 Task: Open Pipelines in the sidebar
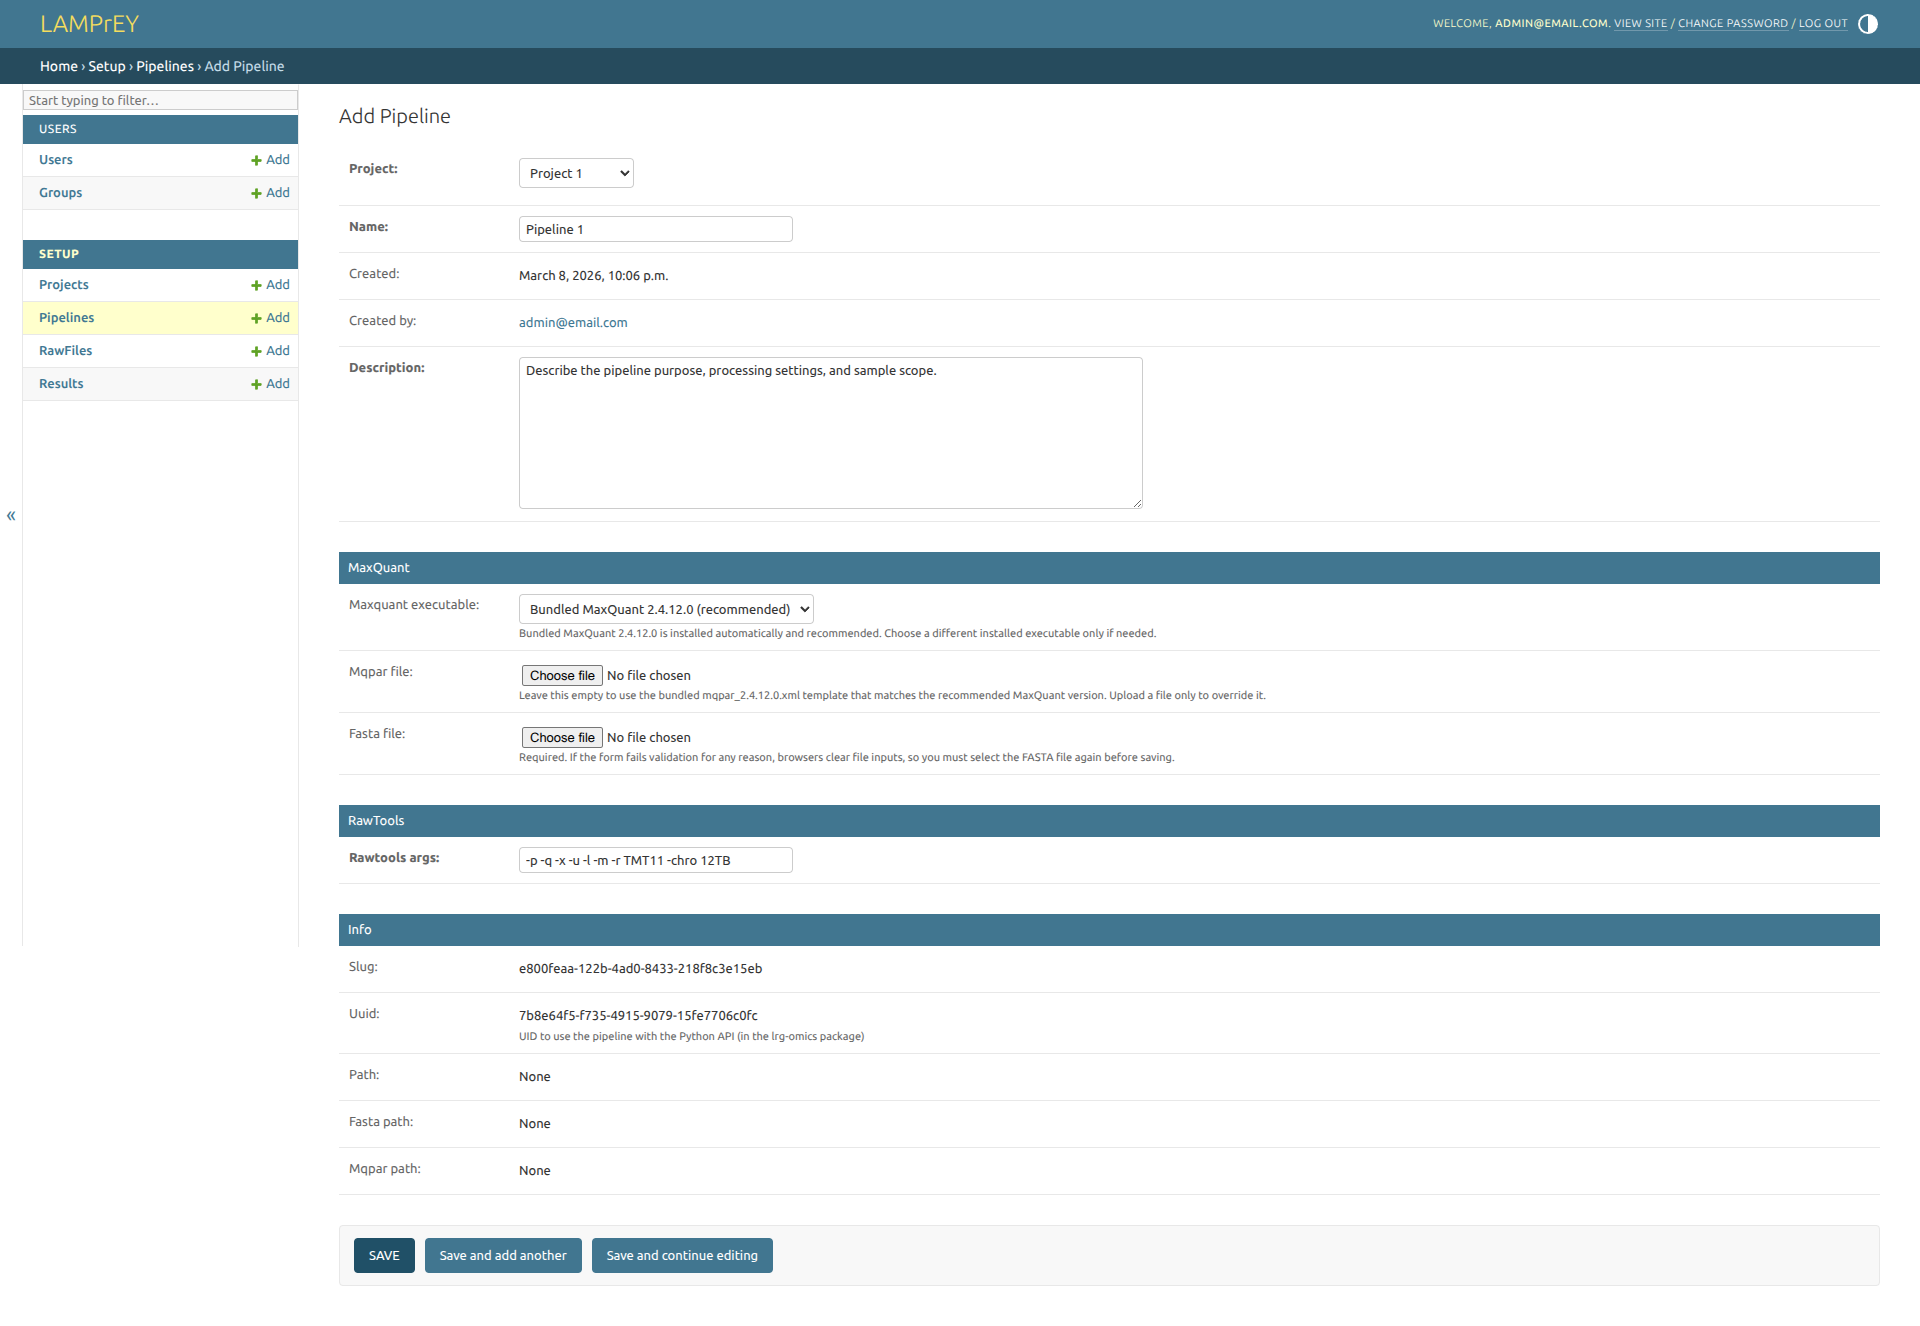click(66, 318)
